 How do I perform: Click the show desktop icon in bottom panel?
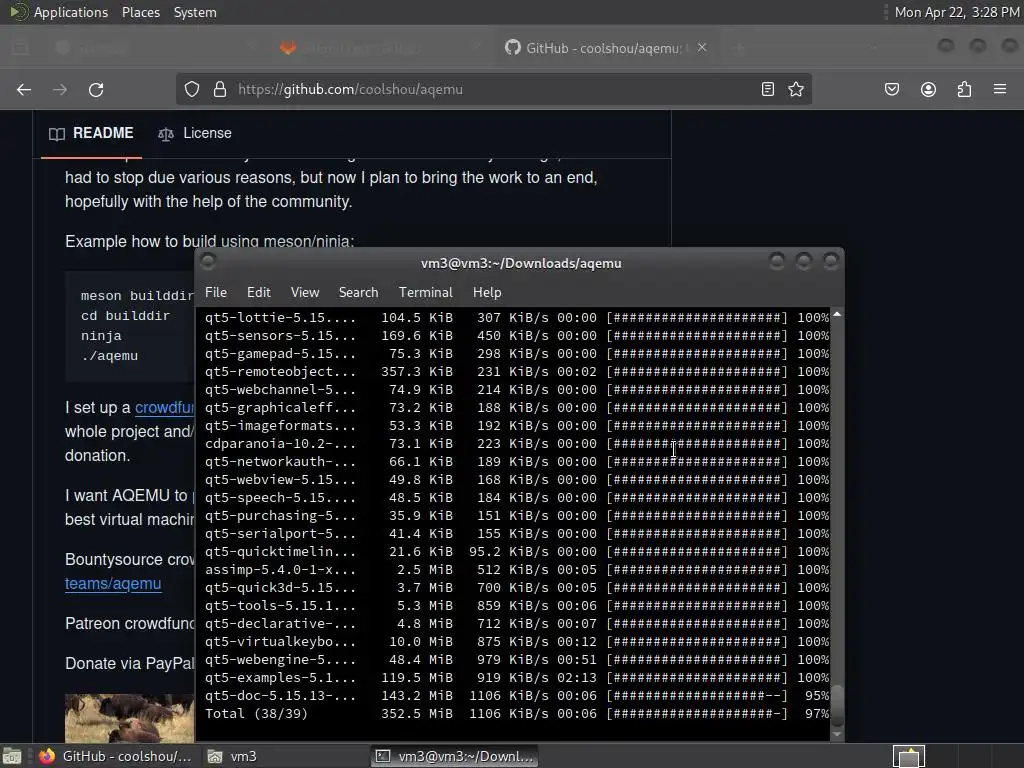pyautogui.click(x=12, y=756)
